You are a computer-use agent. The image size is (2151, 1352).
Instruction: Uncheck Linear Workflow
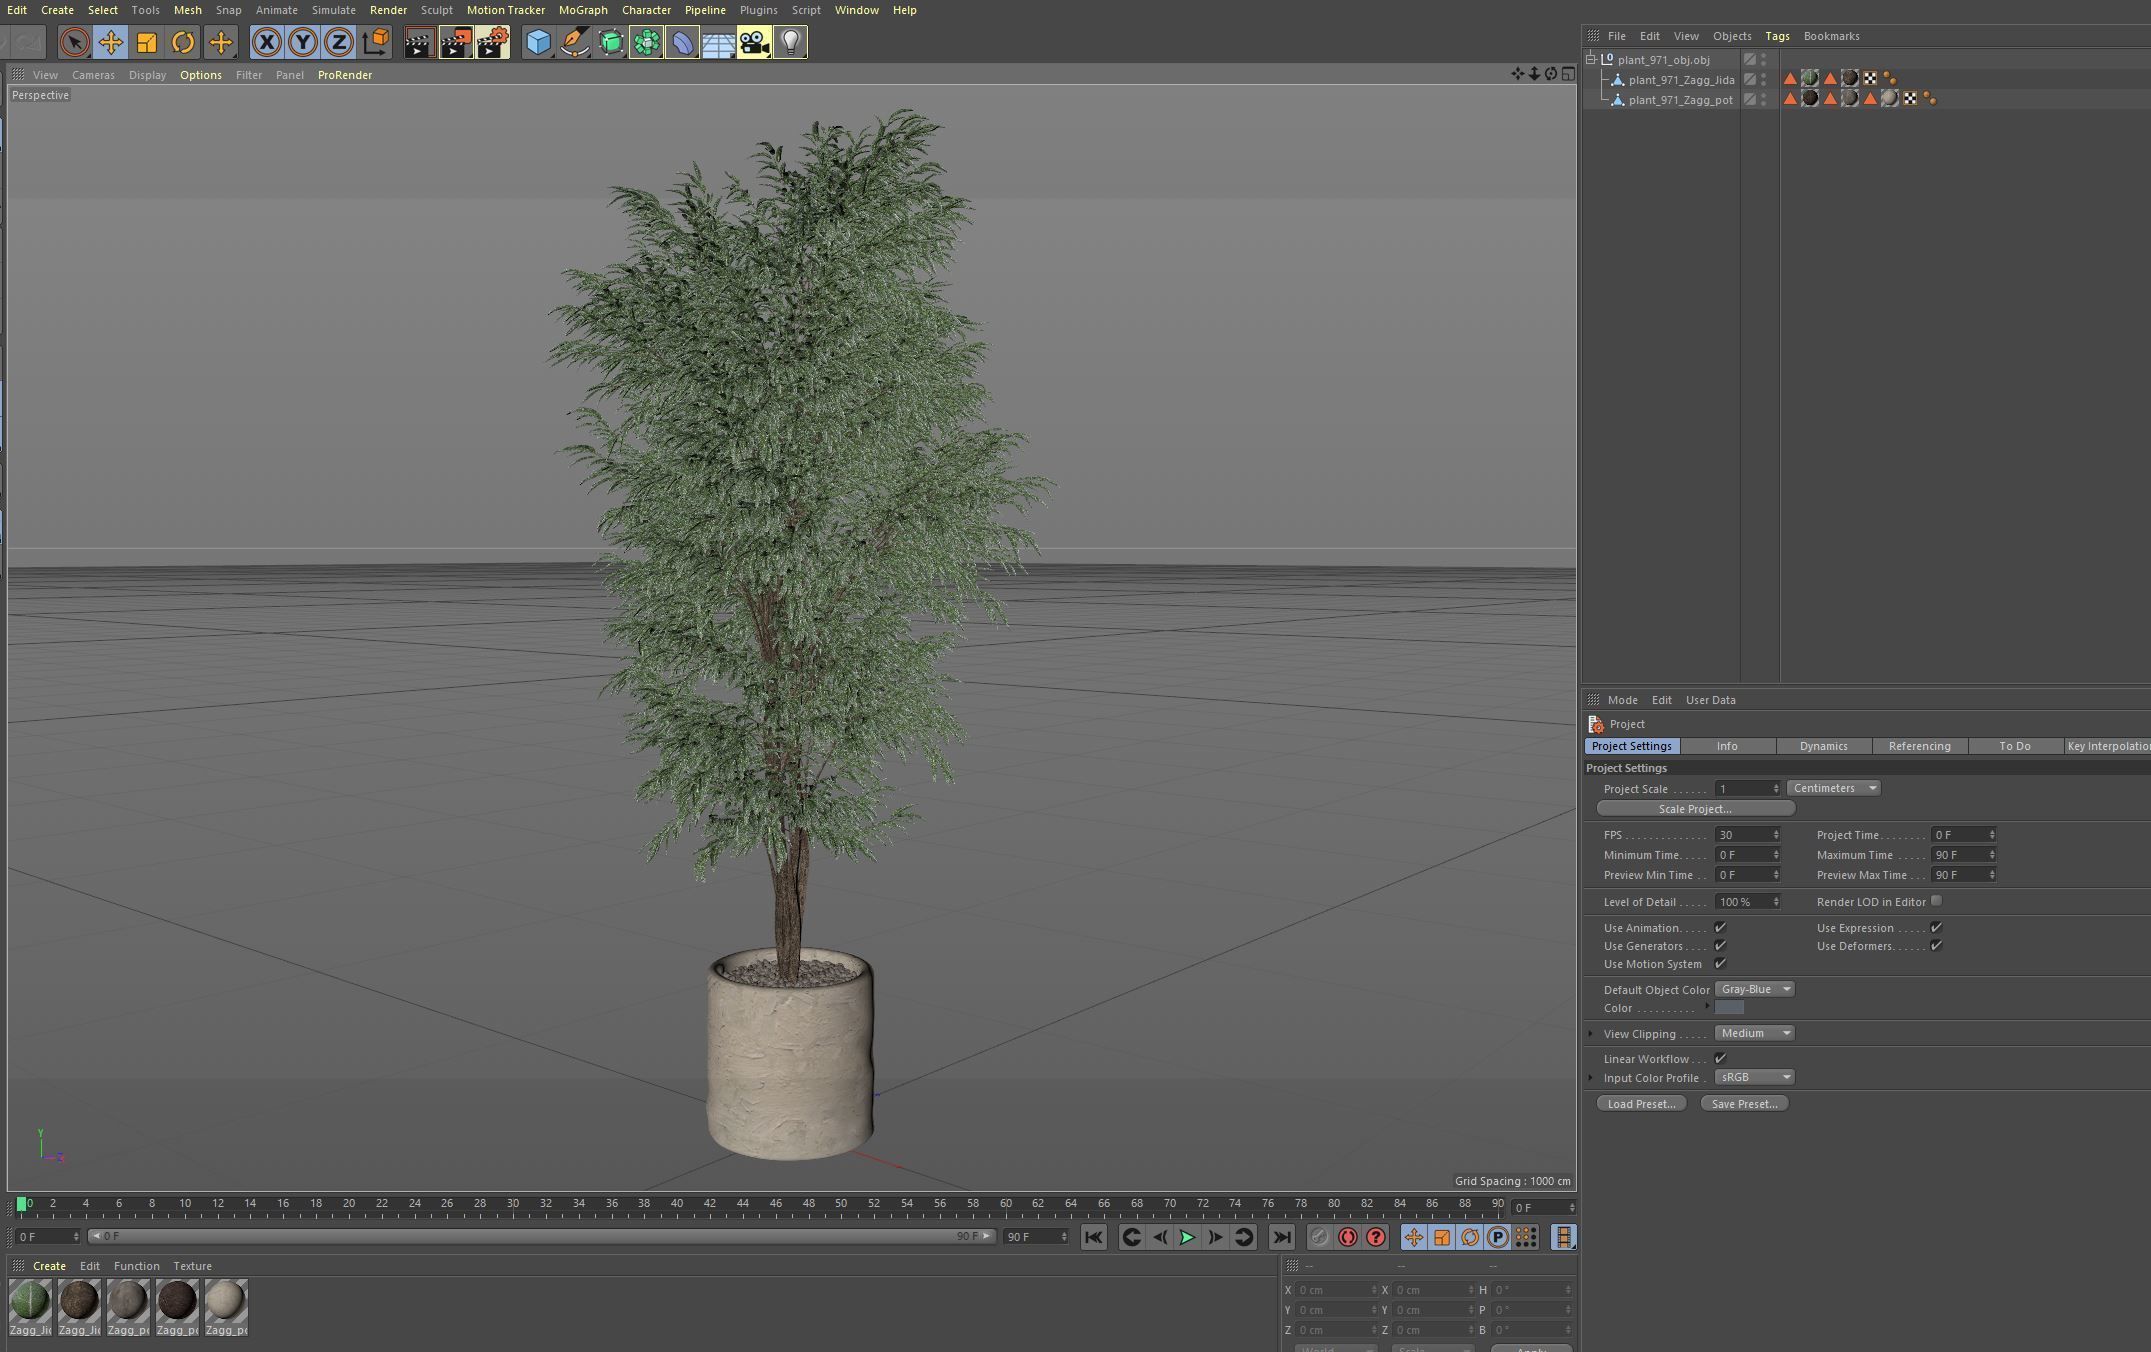[x=1720, y=1058]
